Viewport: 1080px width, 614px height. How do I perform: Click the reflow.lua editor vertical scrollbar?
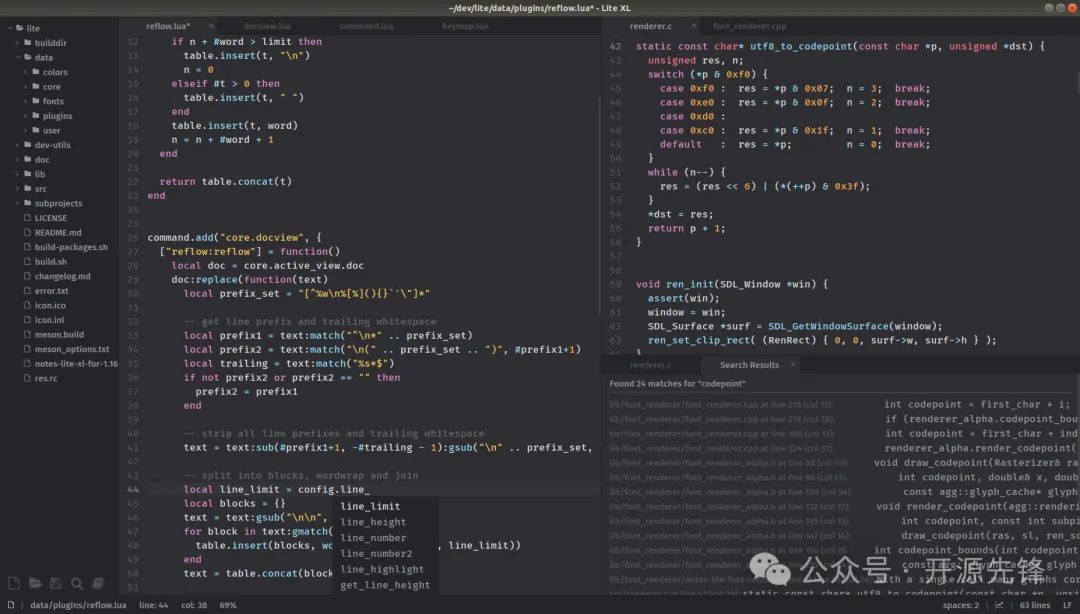[x=599, y=207]
